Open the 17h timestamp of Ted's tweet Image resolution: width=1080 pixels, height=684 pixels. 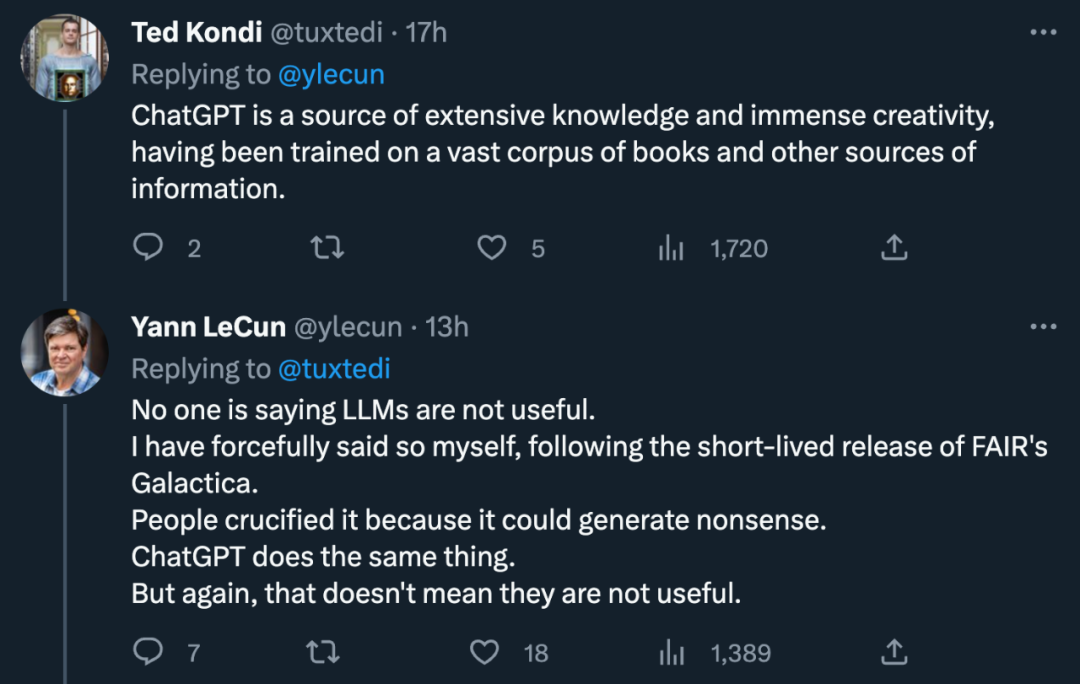pos(426,32)
